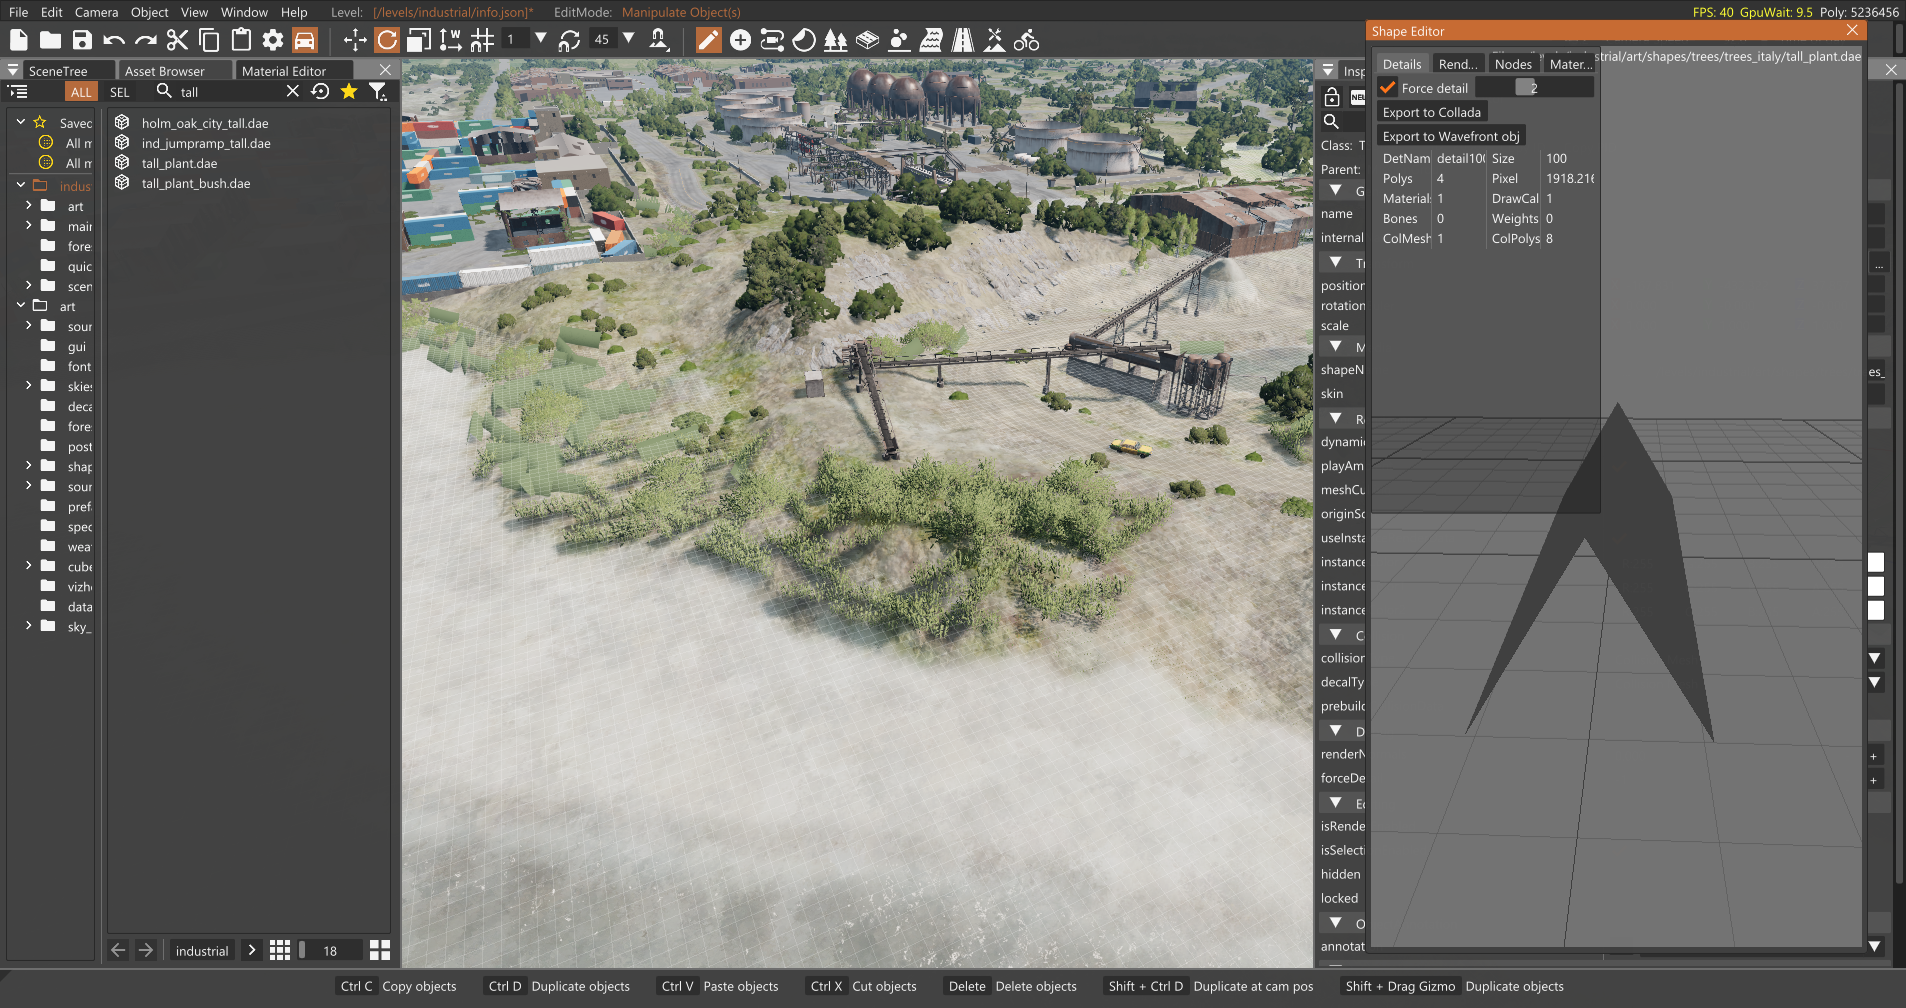Click the search history icon
The width and height of the screenshot is (1906, 1008).
(x=320, y=91)
